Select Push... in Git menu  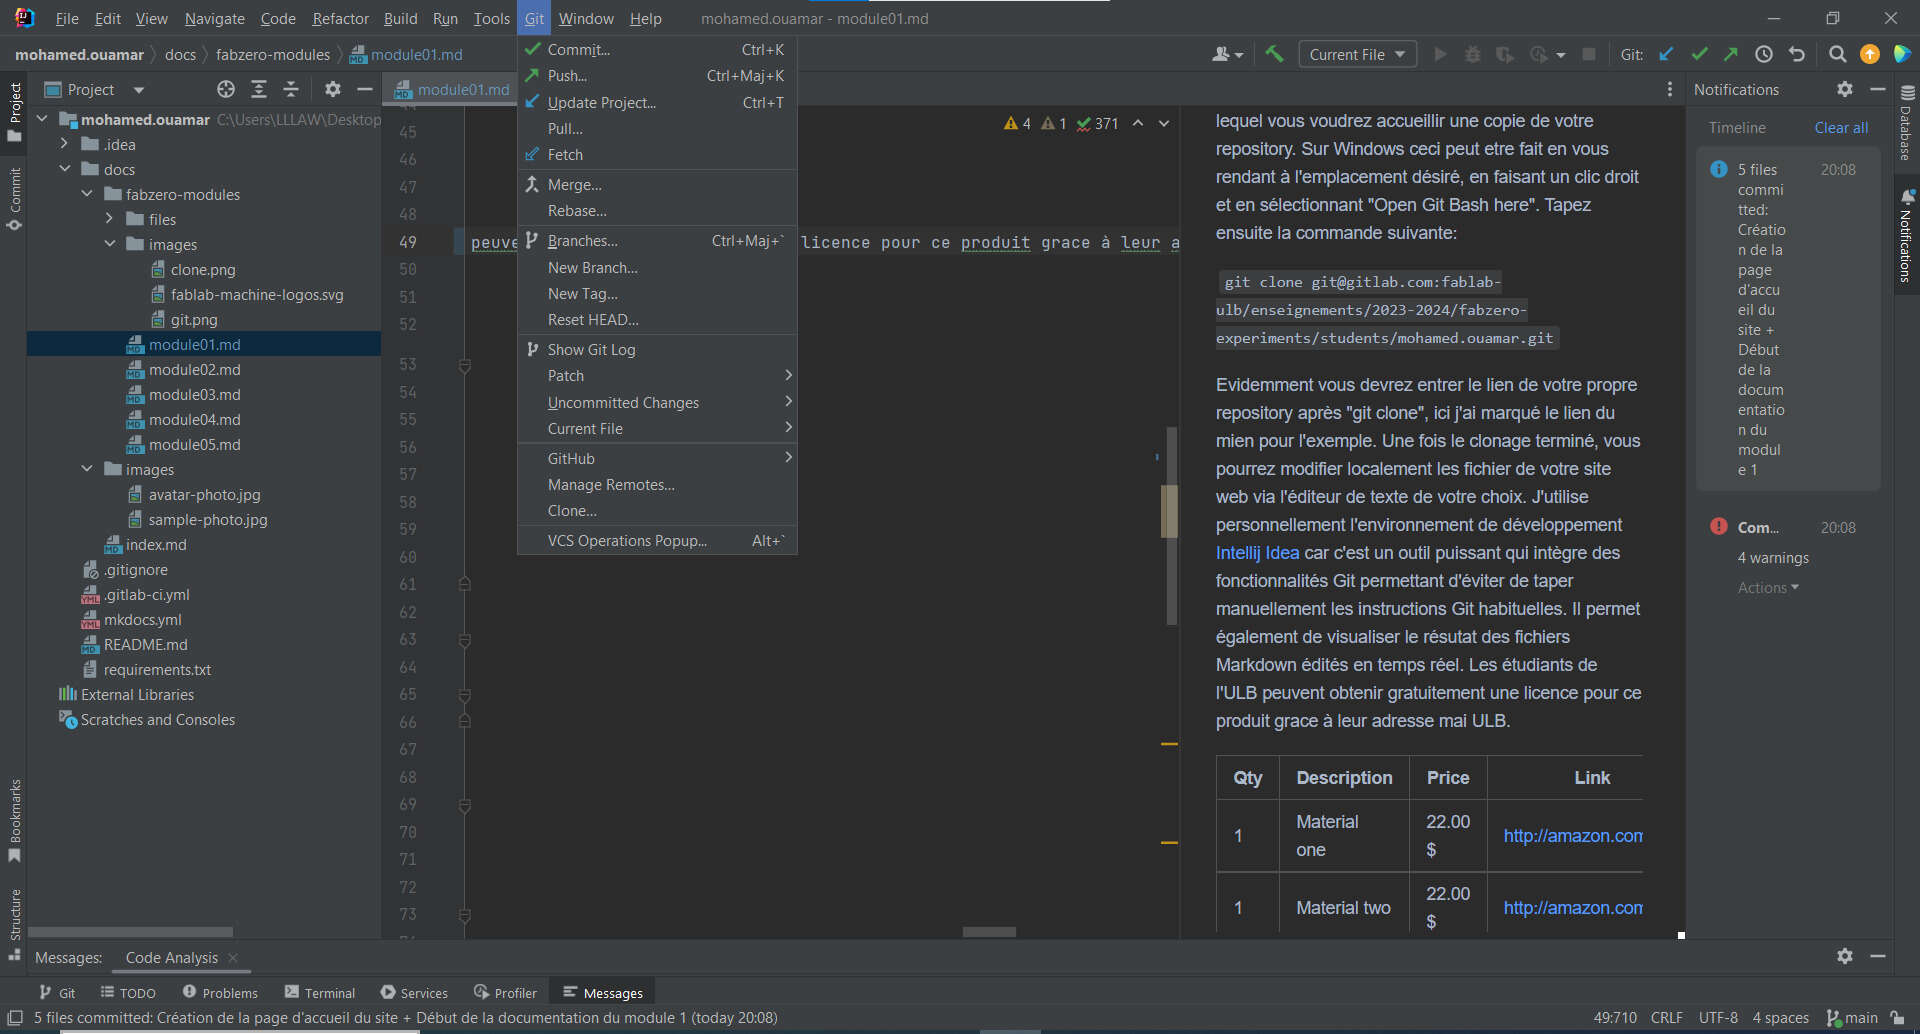pyautogui.click(x=657, y=75)
